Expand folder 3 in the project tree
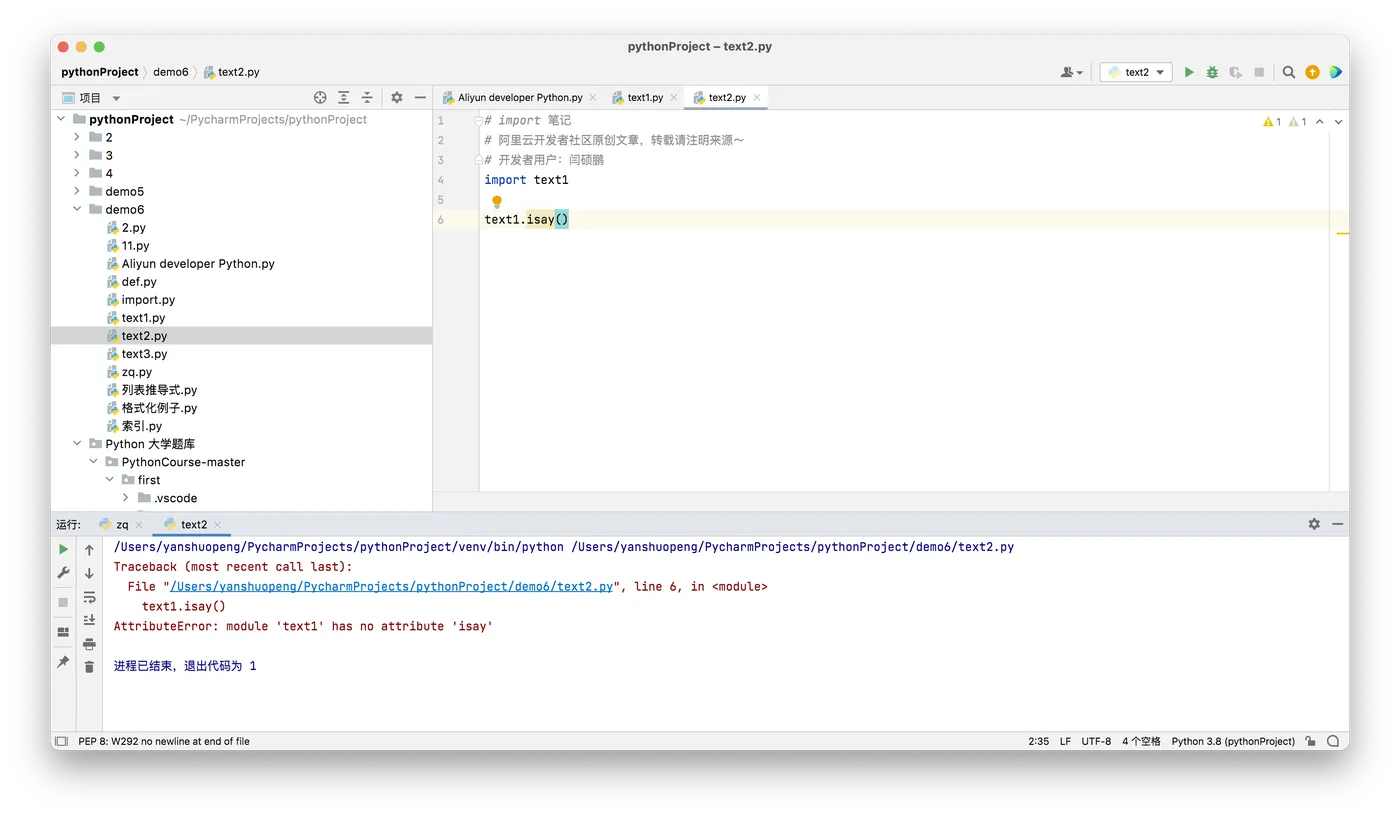The width and height of the screenshot is (1400, 817). pyautogui.click(x=77, y=155)
